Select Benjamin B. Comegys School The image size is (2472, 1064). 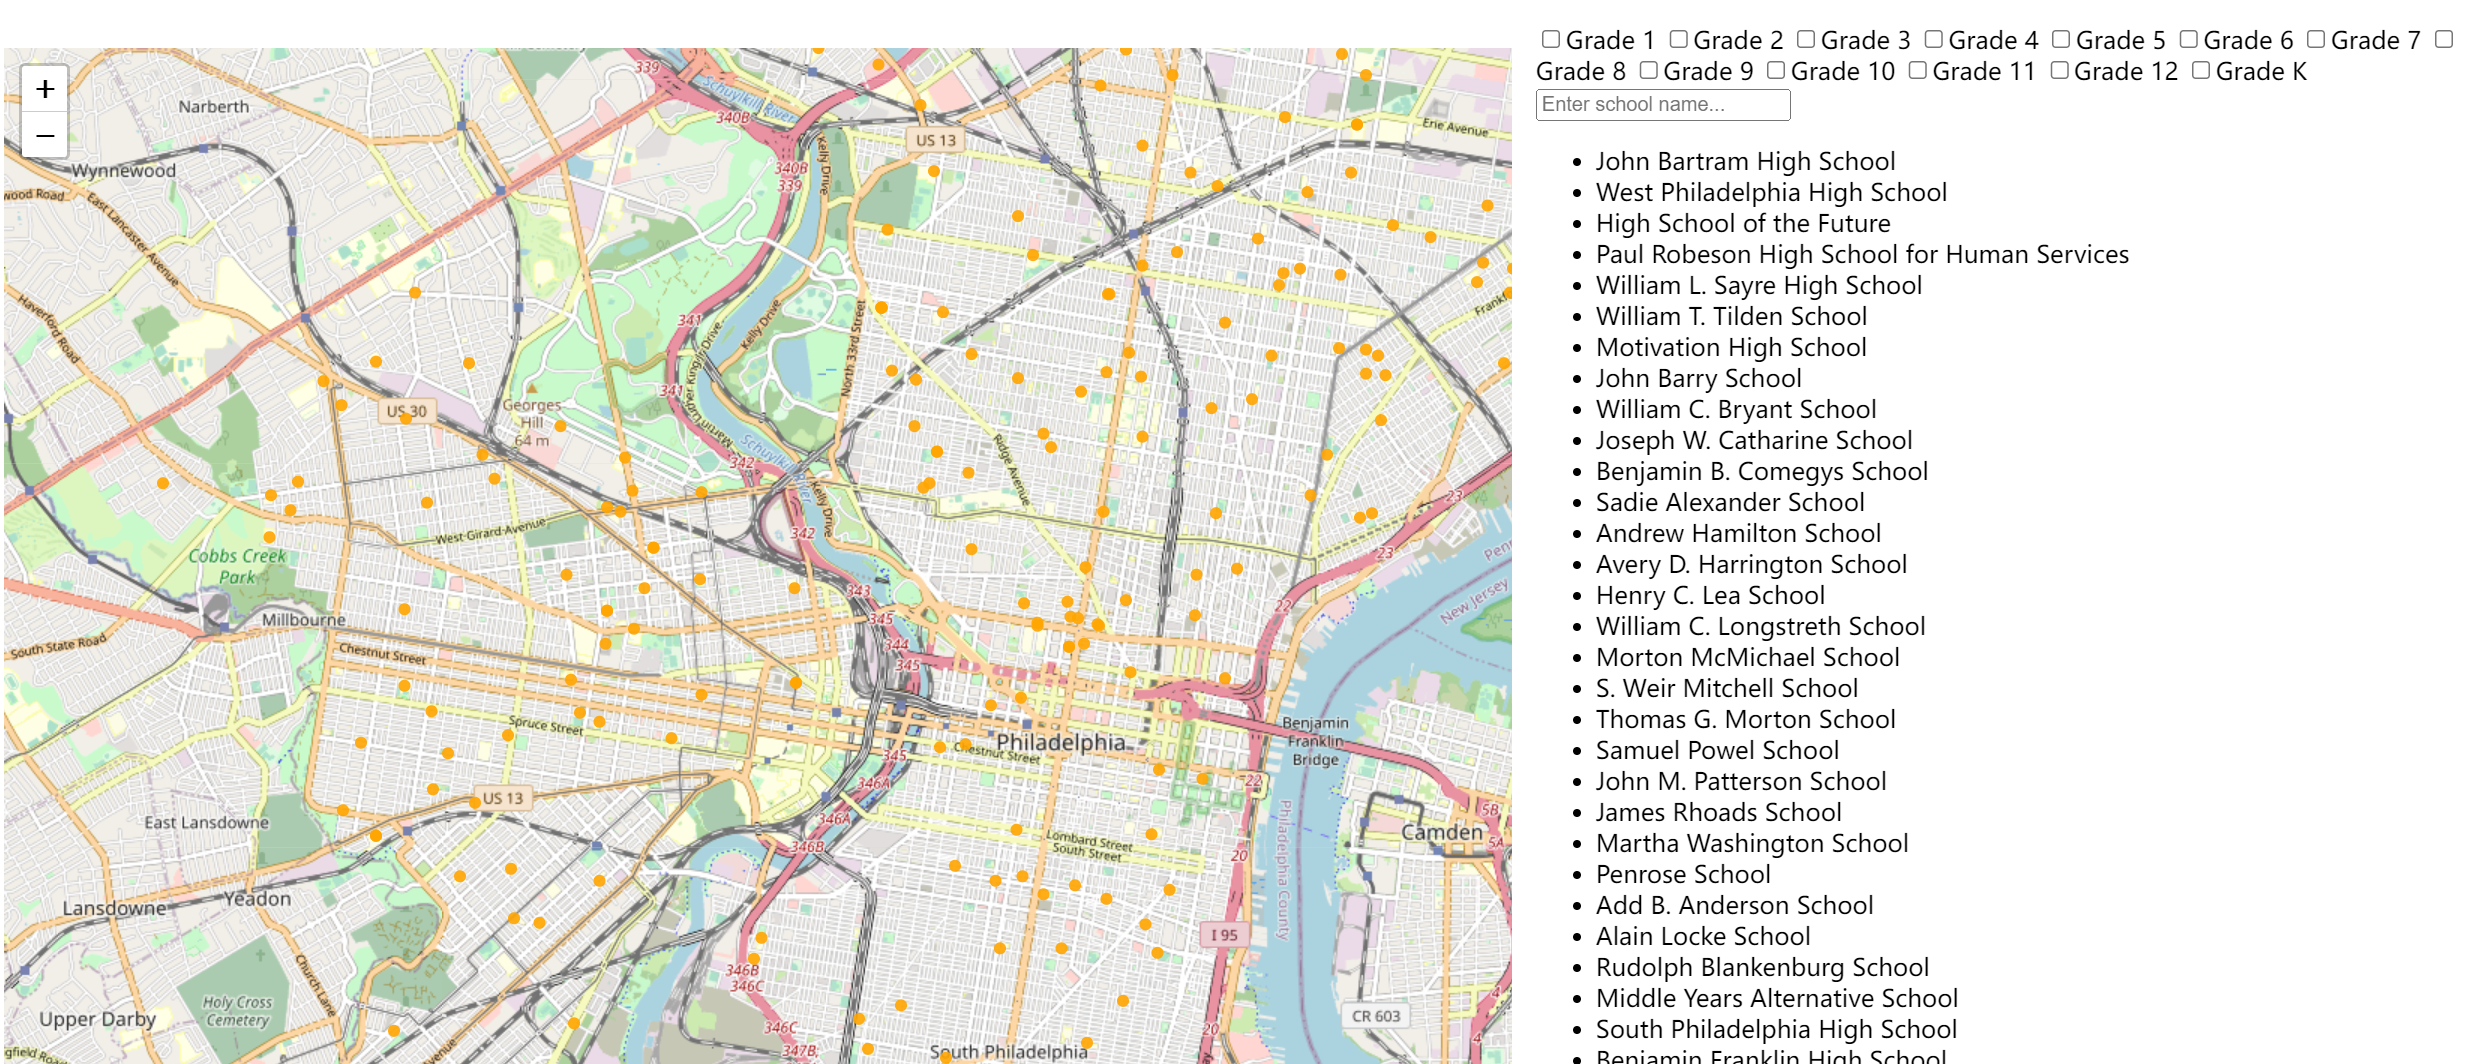pos(1762,471)
